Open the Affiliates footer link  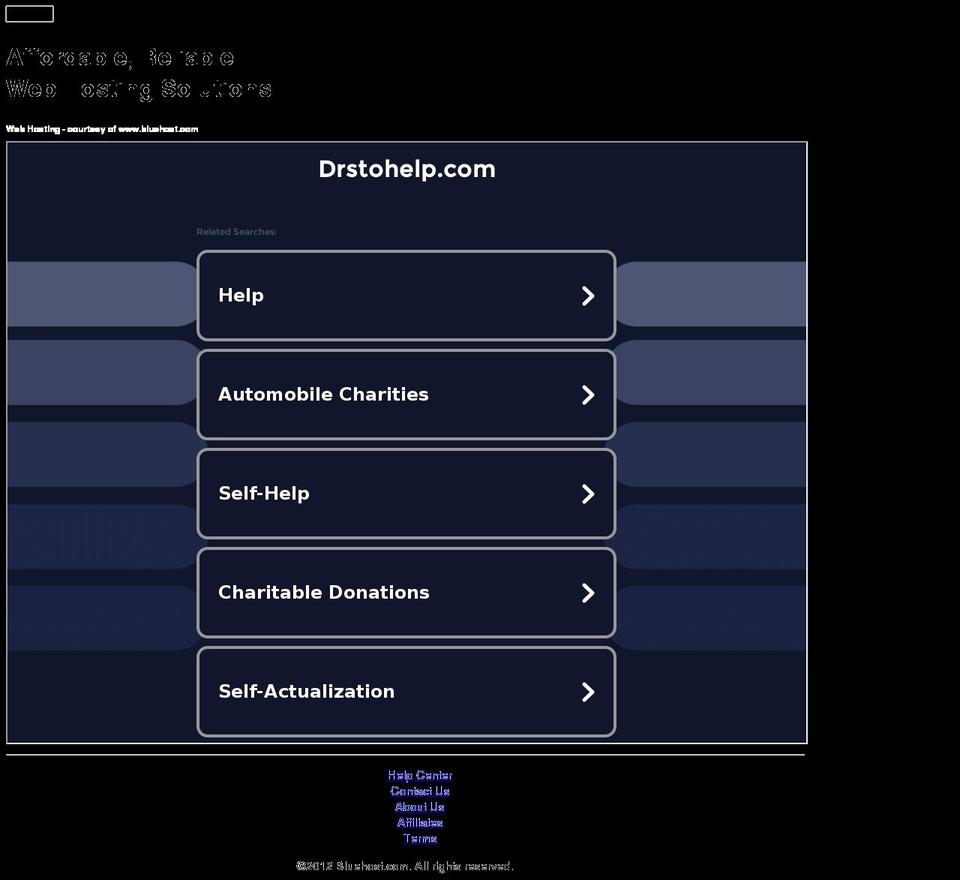420,823
